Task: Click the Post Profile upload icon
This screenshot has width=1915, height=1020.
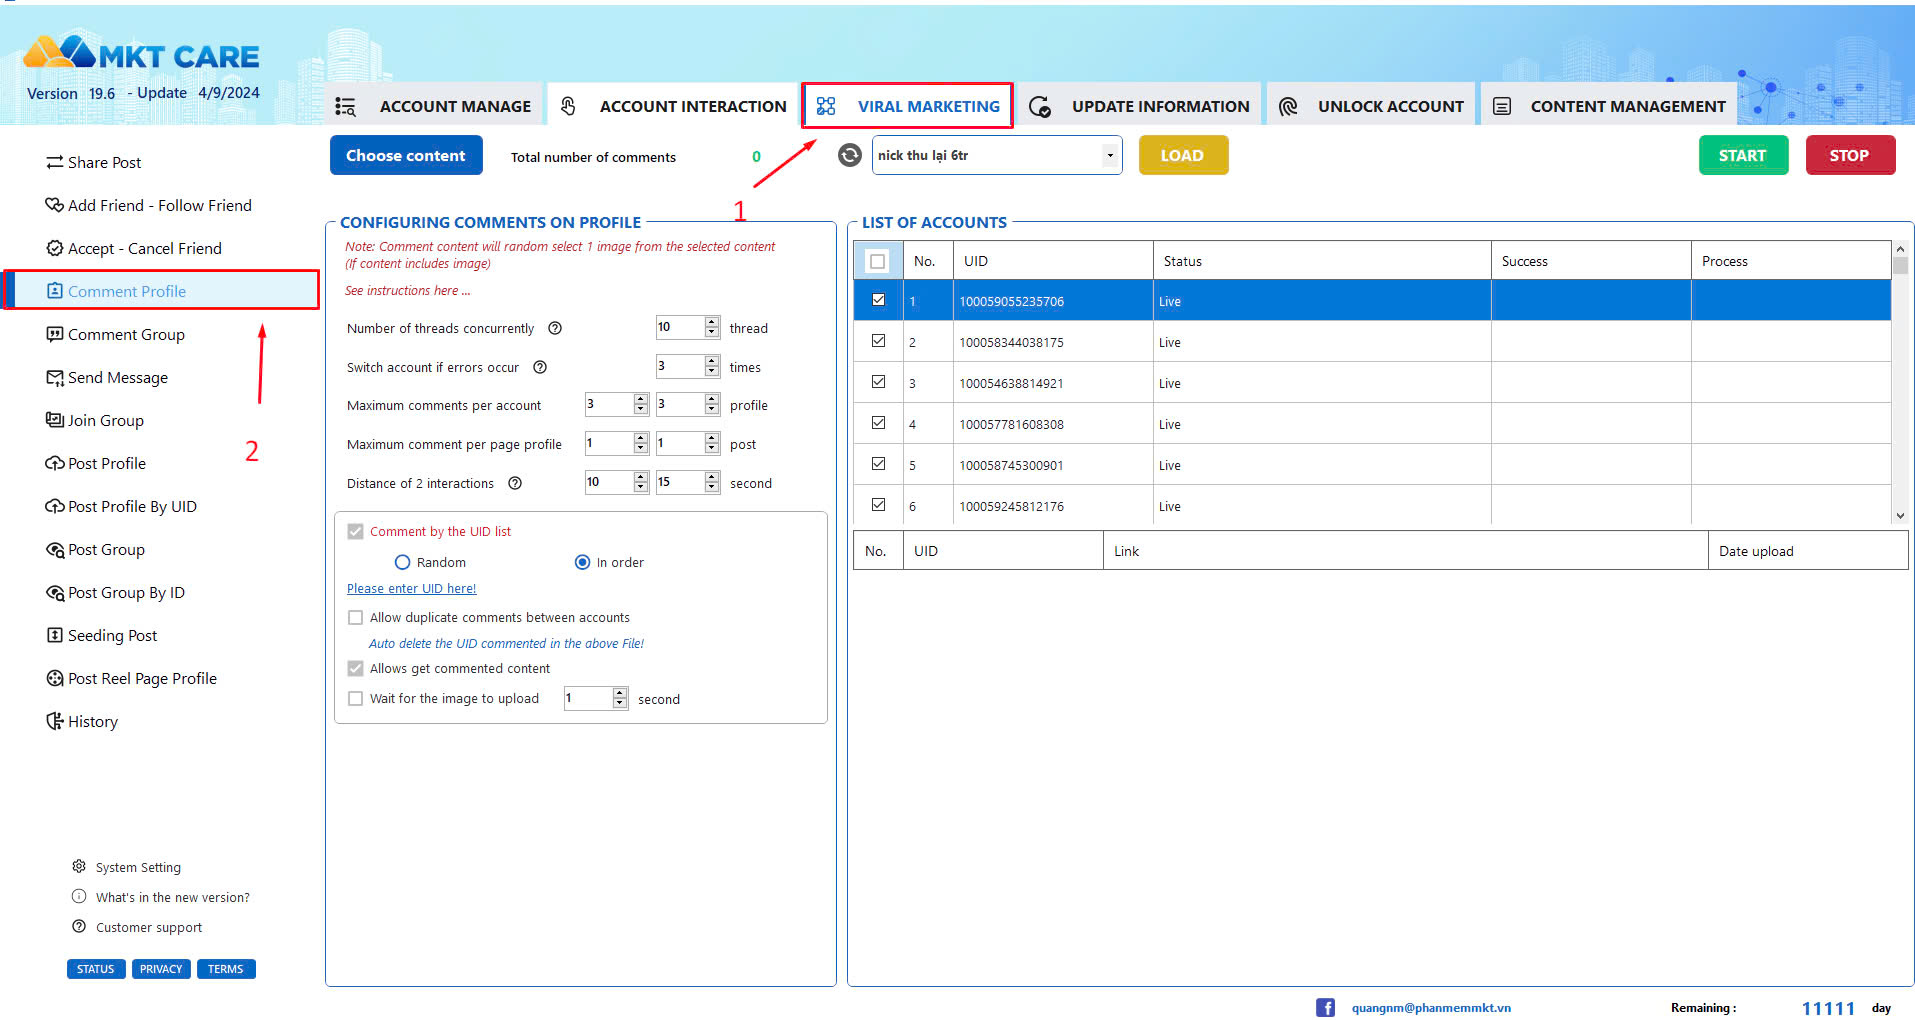Action: (55, 463)
